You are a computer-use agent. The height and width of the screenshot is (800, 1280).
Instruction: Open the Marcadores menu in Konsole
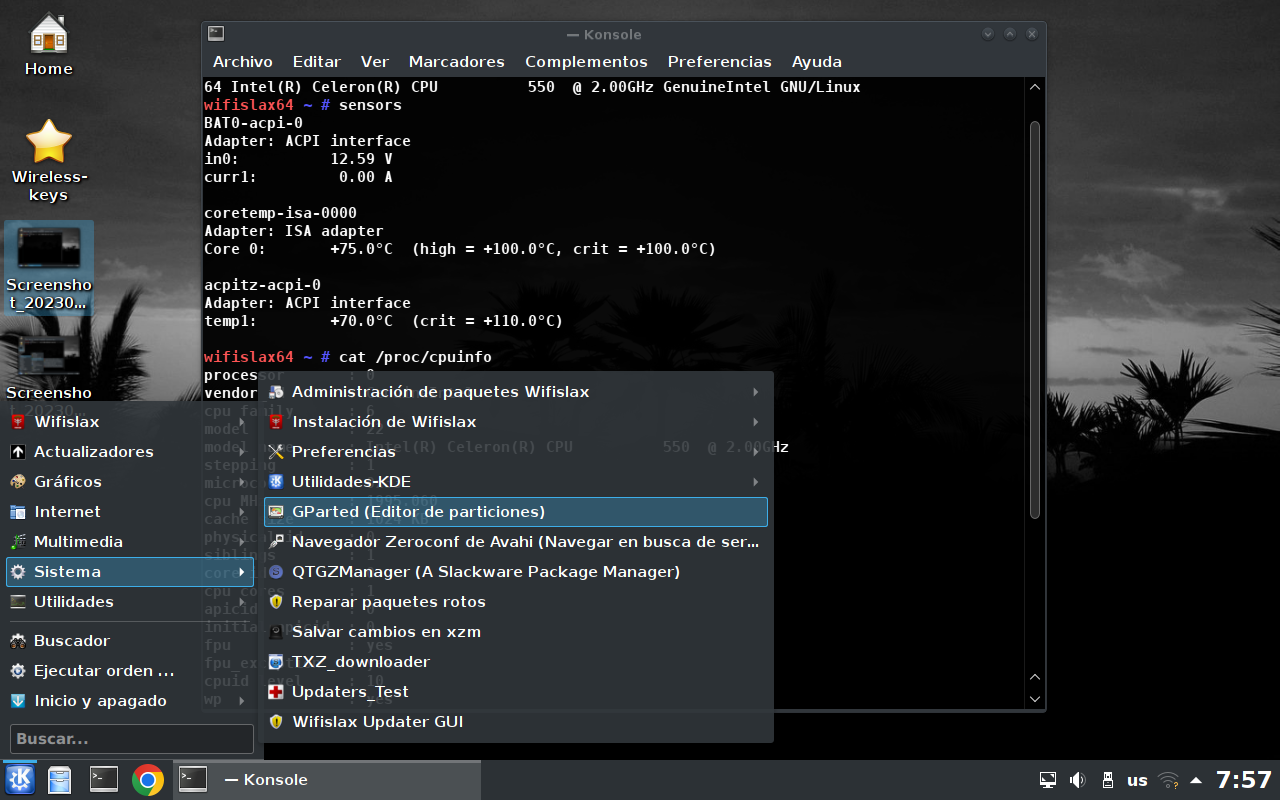point(456,62)
